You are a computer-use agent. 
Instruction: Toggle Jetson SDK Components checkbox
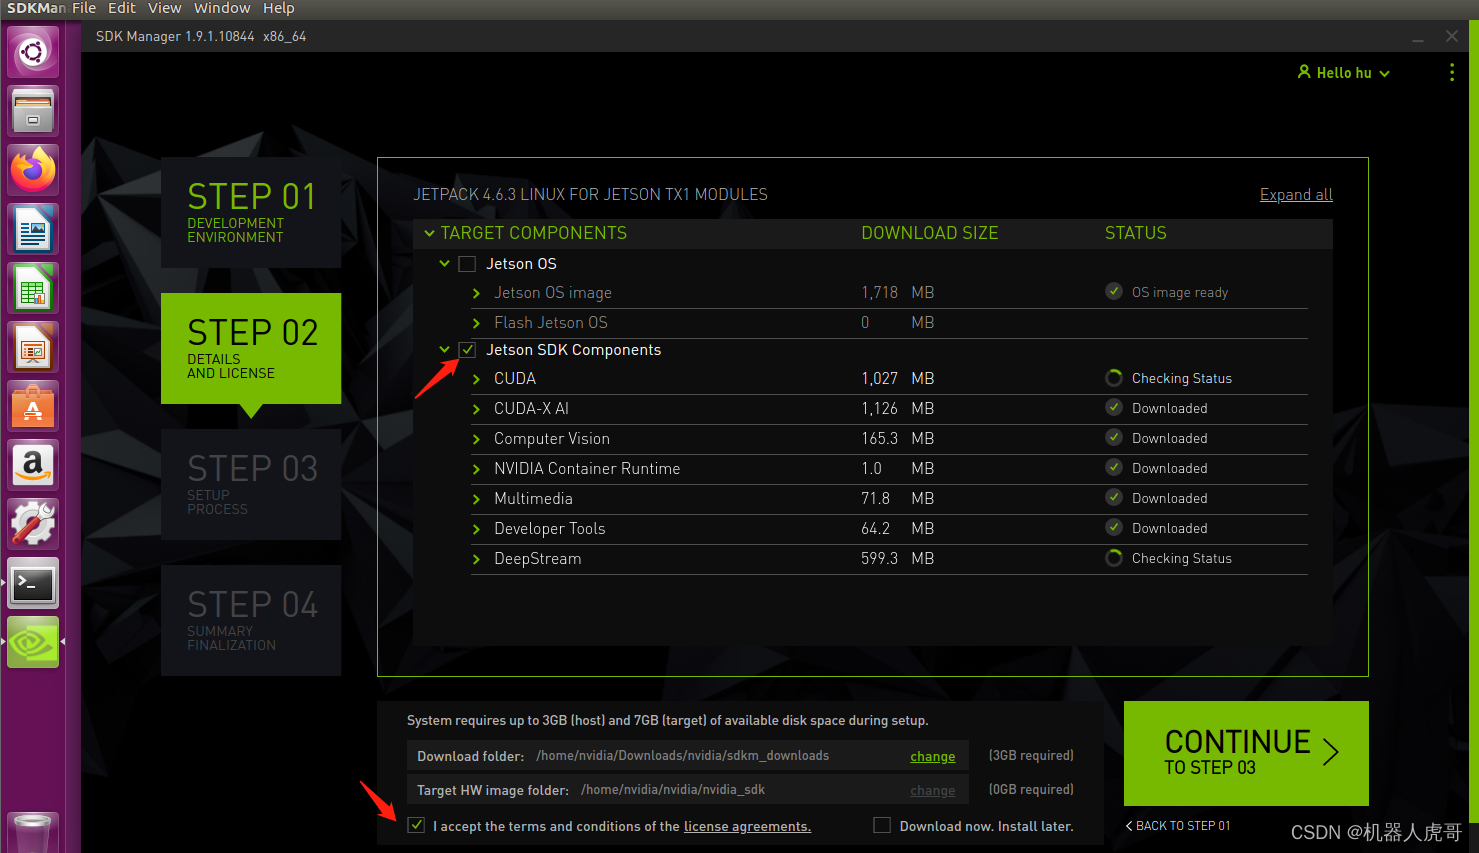(467, 350)
